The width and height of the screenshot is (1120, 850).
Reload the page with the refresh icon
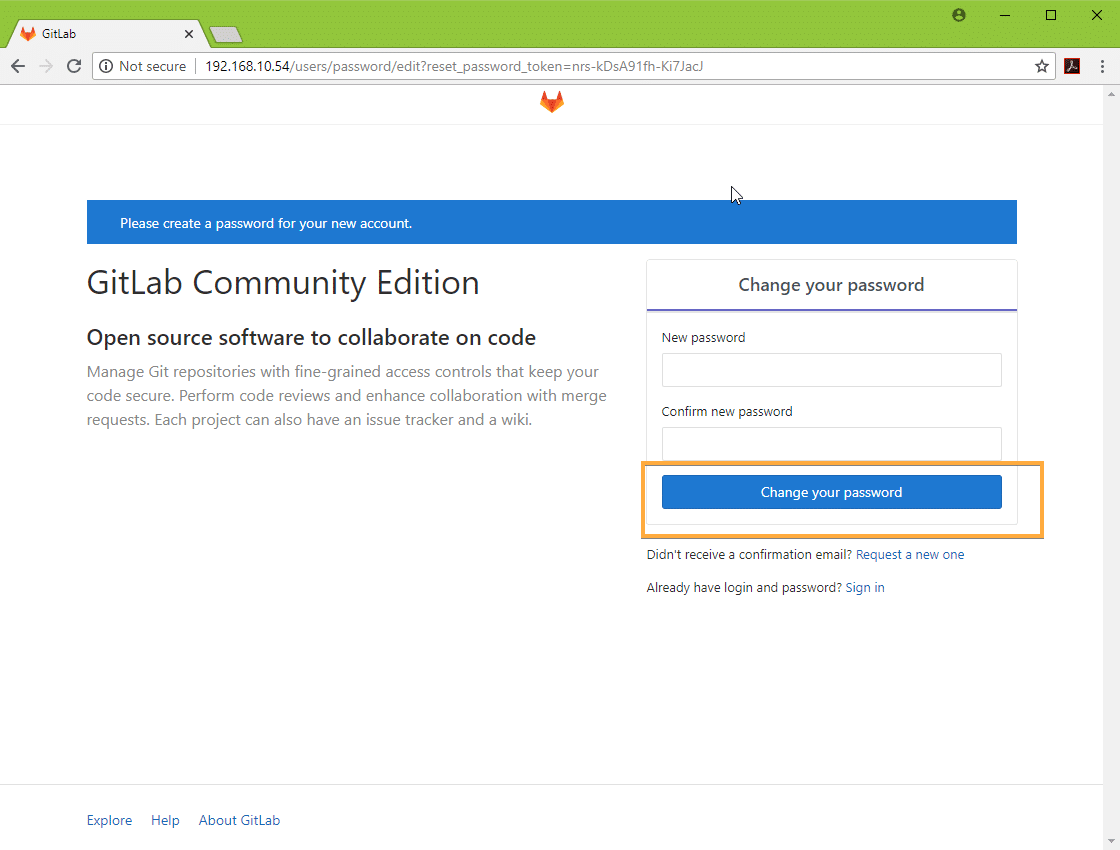(x=74, y=66)
